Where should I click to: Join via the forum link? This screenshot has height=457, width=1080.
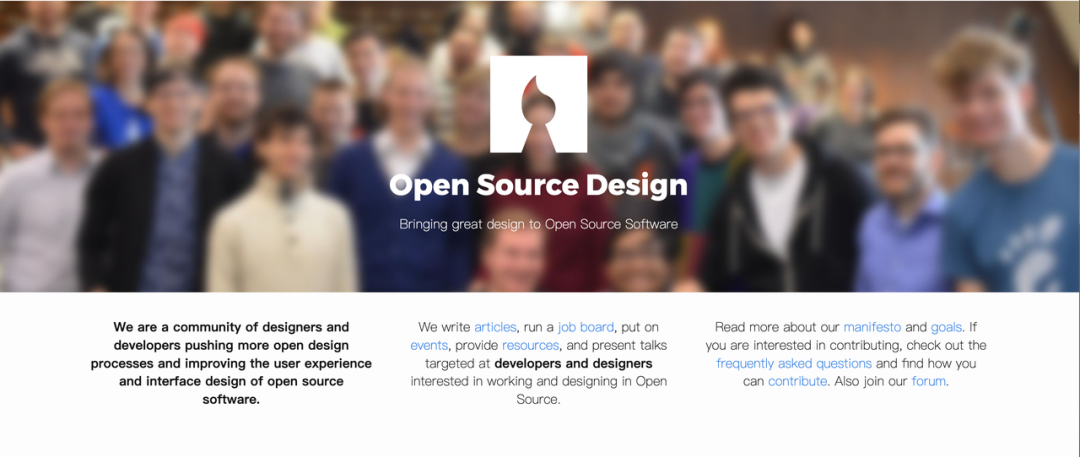click(928, 380)
